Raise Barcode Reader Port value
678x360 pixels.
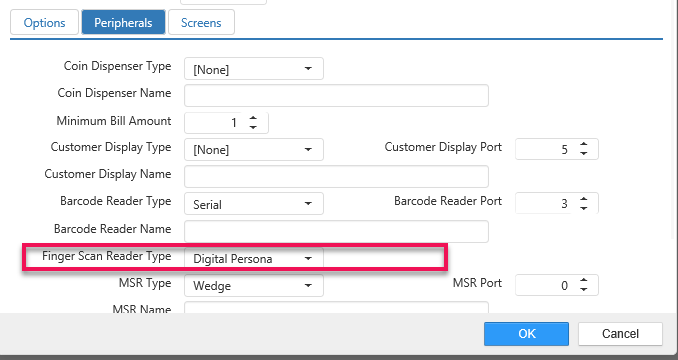[584, 199]
